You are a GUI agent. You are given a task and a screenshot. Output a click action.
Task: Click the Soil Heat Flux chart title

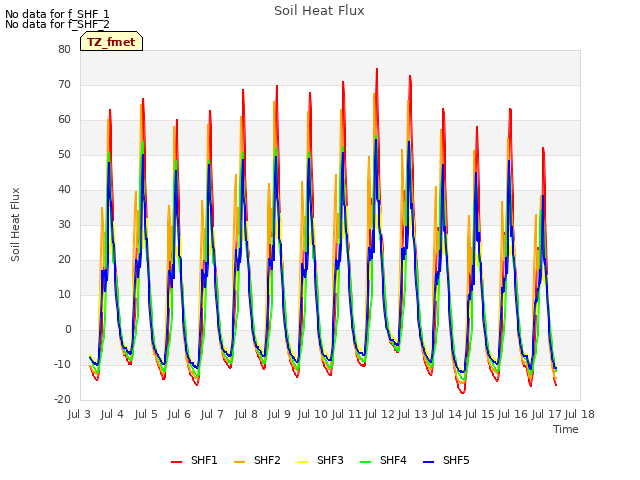(x=319, y=11)
